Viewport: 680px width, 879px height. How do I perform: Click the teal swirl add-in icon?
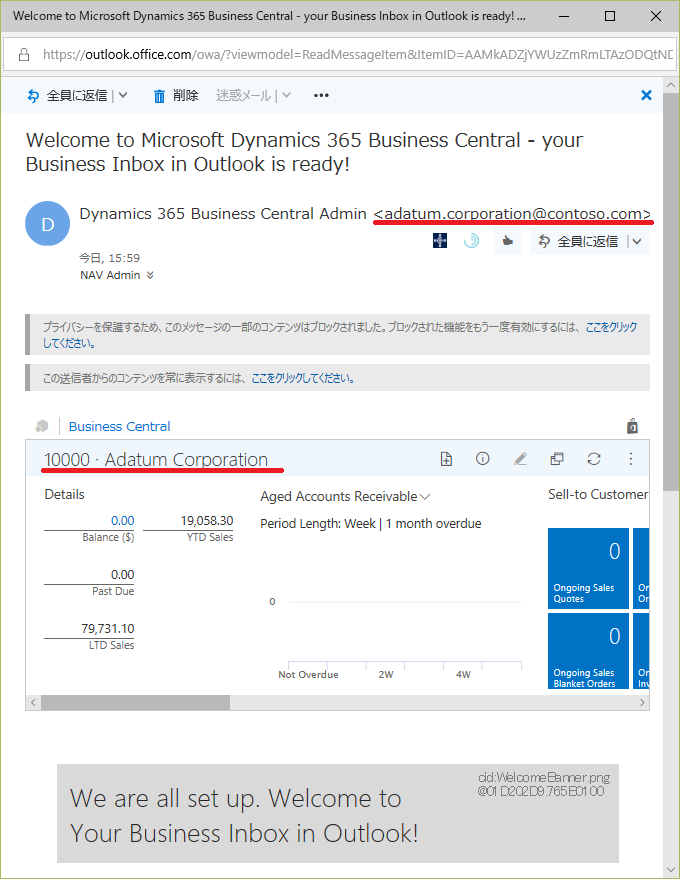pos(471,241)
